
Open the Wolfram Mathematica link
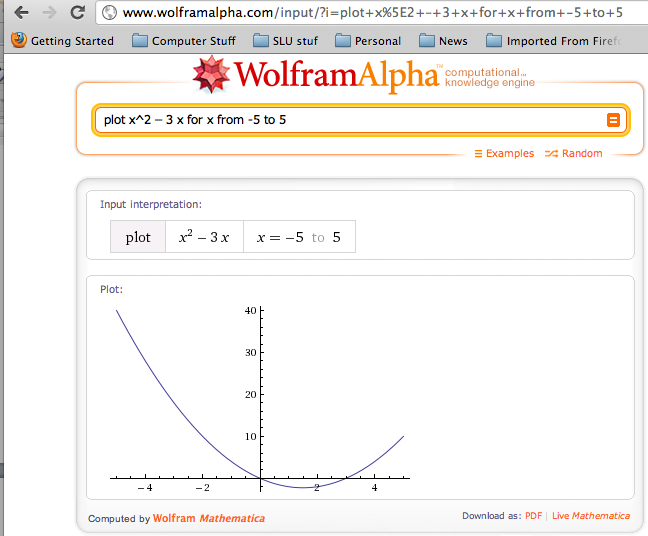point(208,519)
